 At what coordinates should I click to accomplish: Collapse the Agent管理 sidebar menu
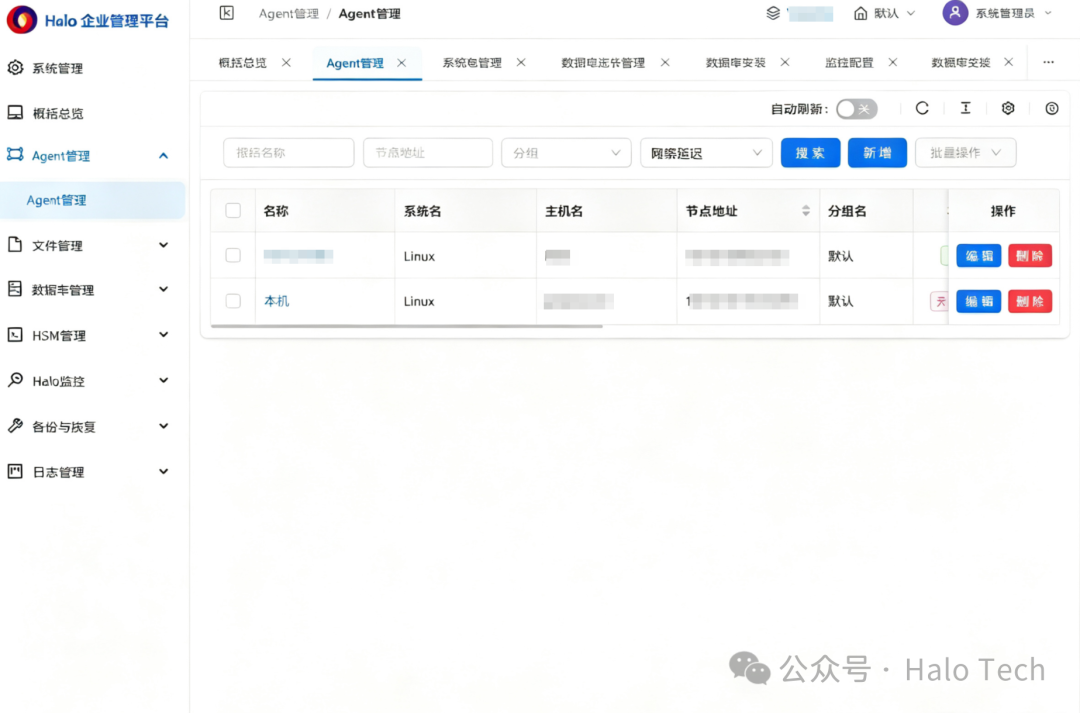pyautogui.click(x=163, y=156)
